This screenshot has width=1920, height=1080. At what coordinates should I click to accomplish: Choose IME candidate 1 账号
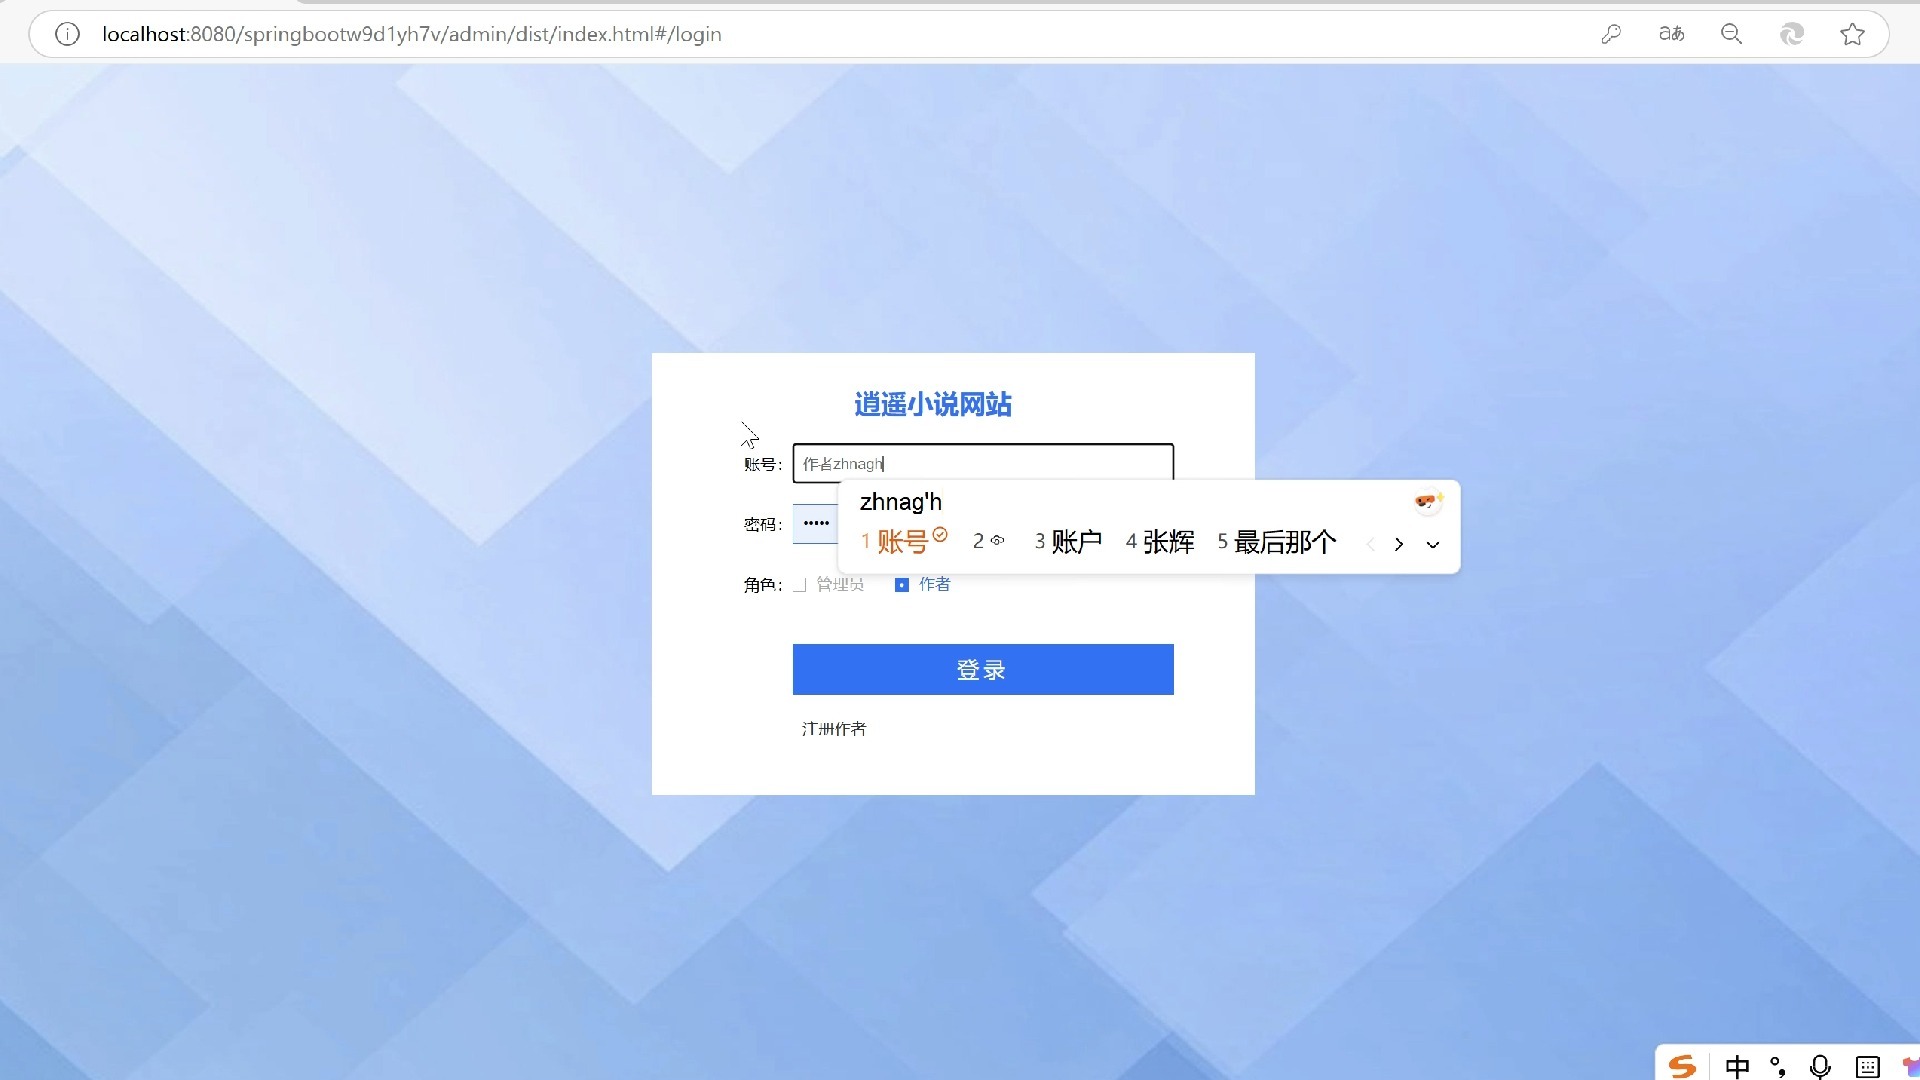[x=904, y=541]
